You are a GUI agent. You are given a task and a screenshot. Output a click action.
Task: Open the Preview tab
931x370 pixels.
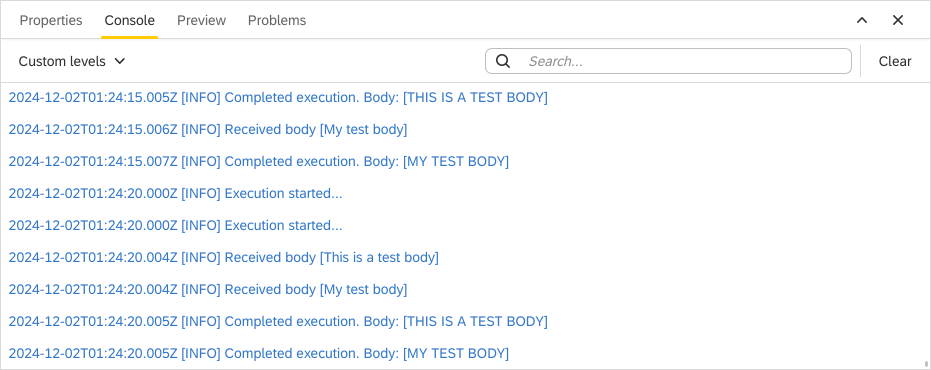click(201, 21)
